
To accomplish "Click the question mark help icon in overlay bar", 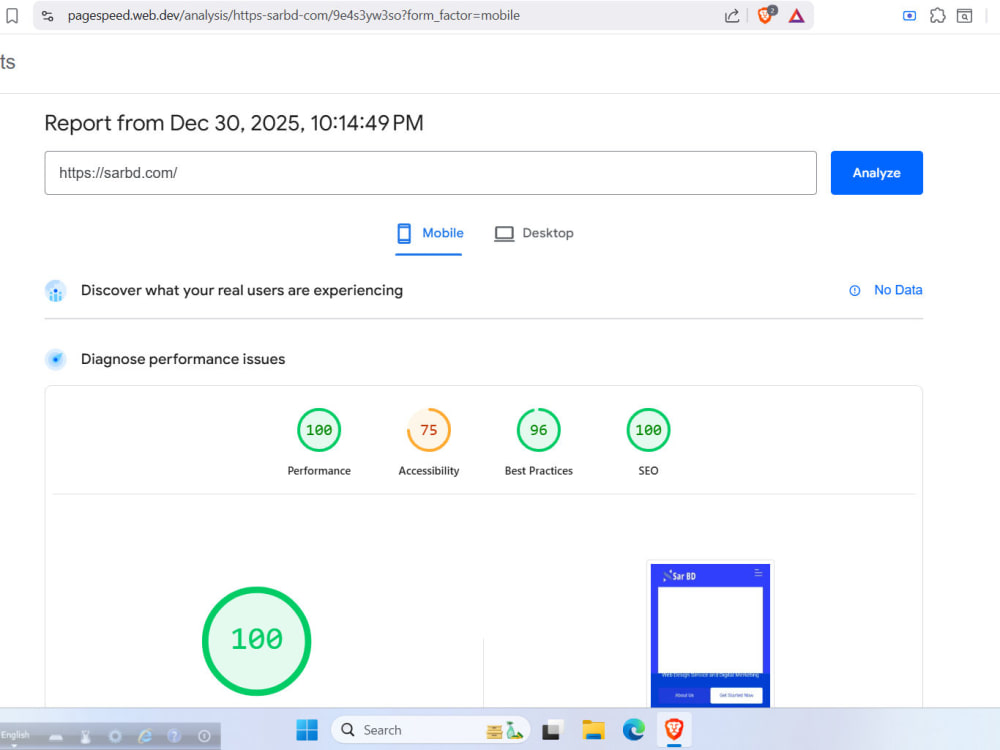I will (x=174, y=737).
